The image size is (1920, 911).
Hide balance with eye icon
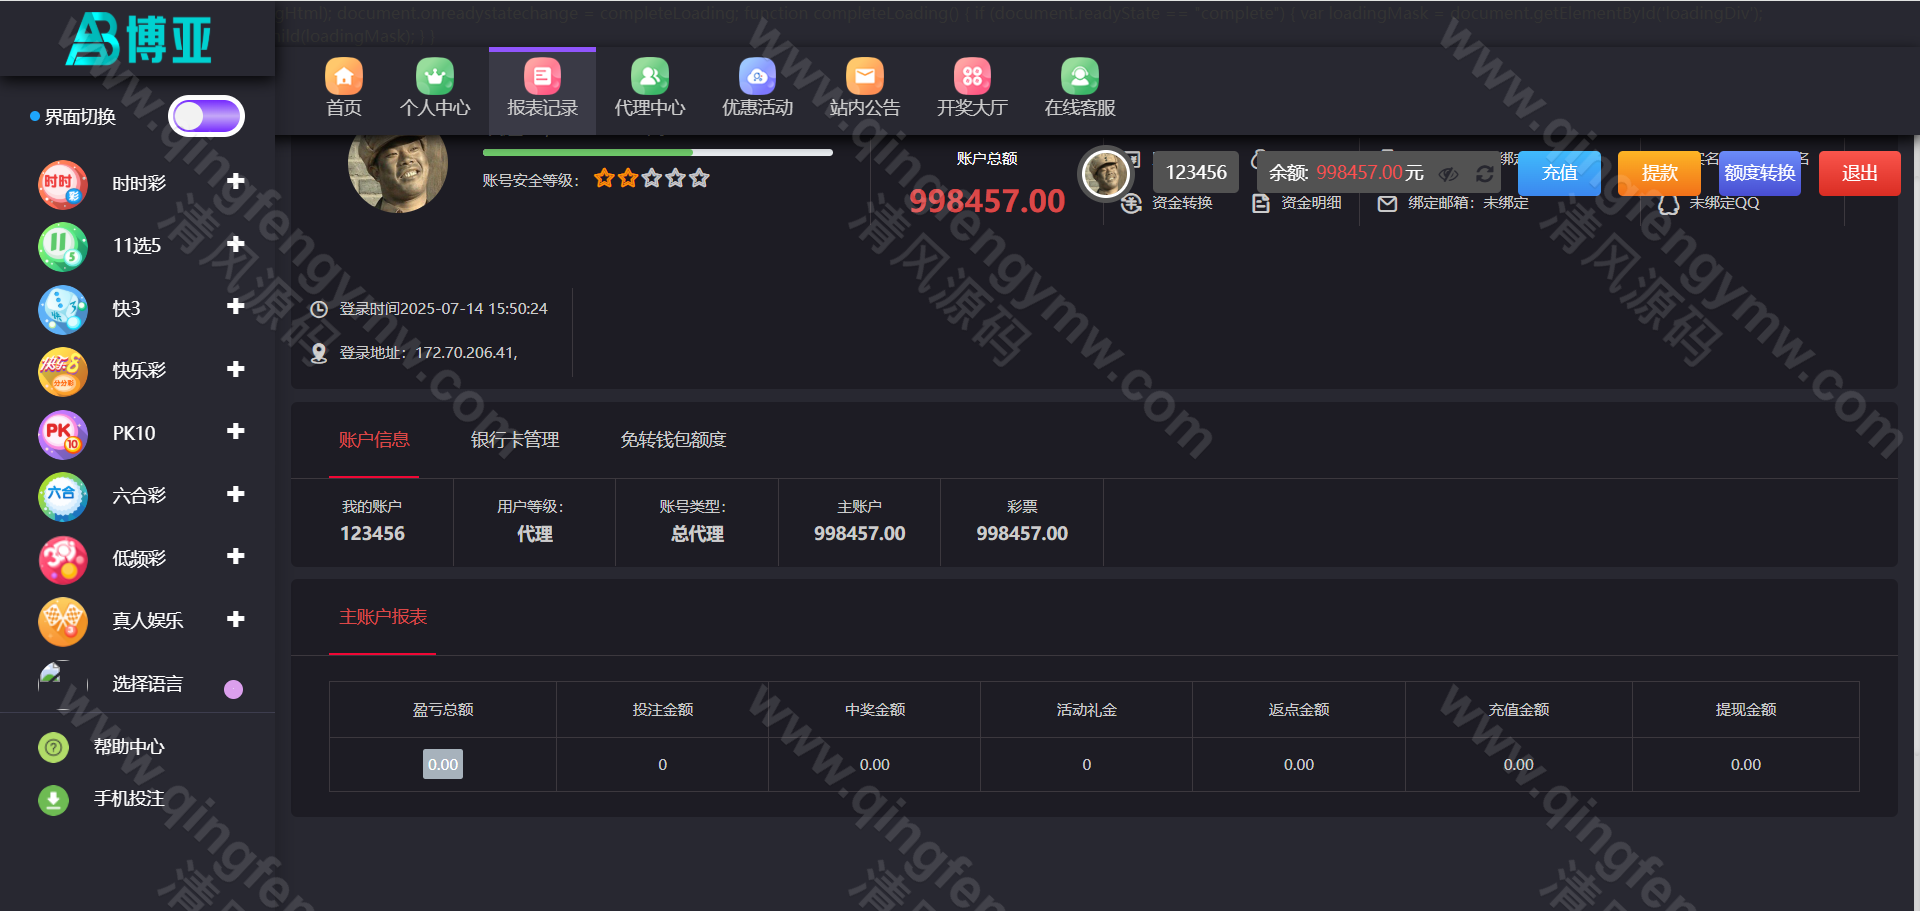[1448, 174]
